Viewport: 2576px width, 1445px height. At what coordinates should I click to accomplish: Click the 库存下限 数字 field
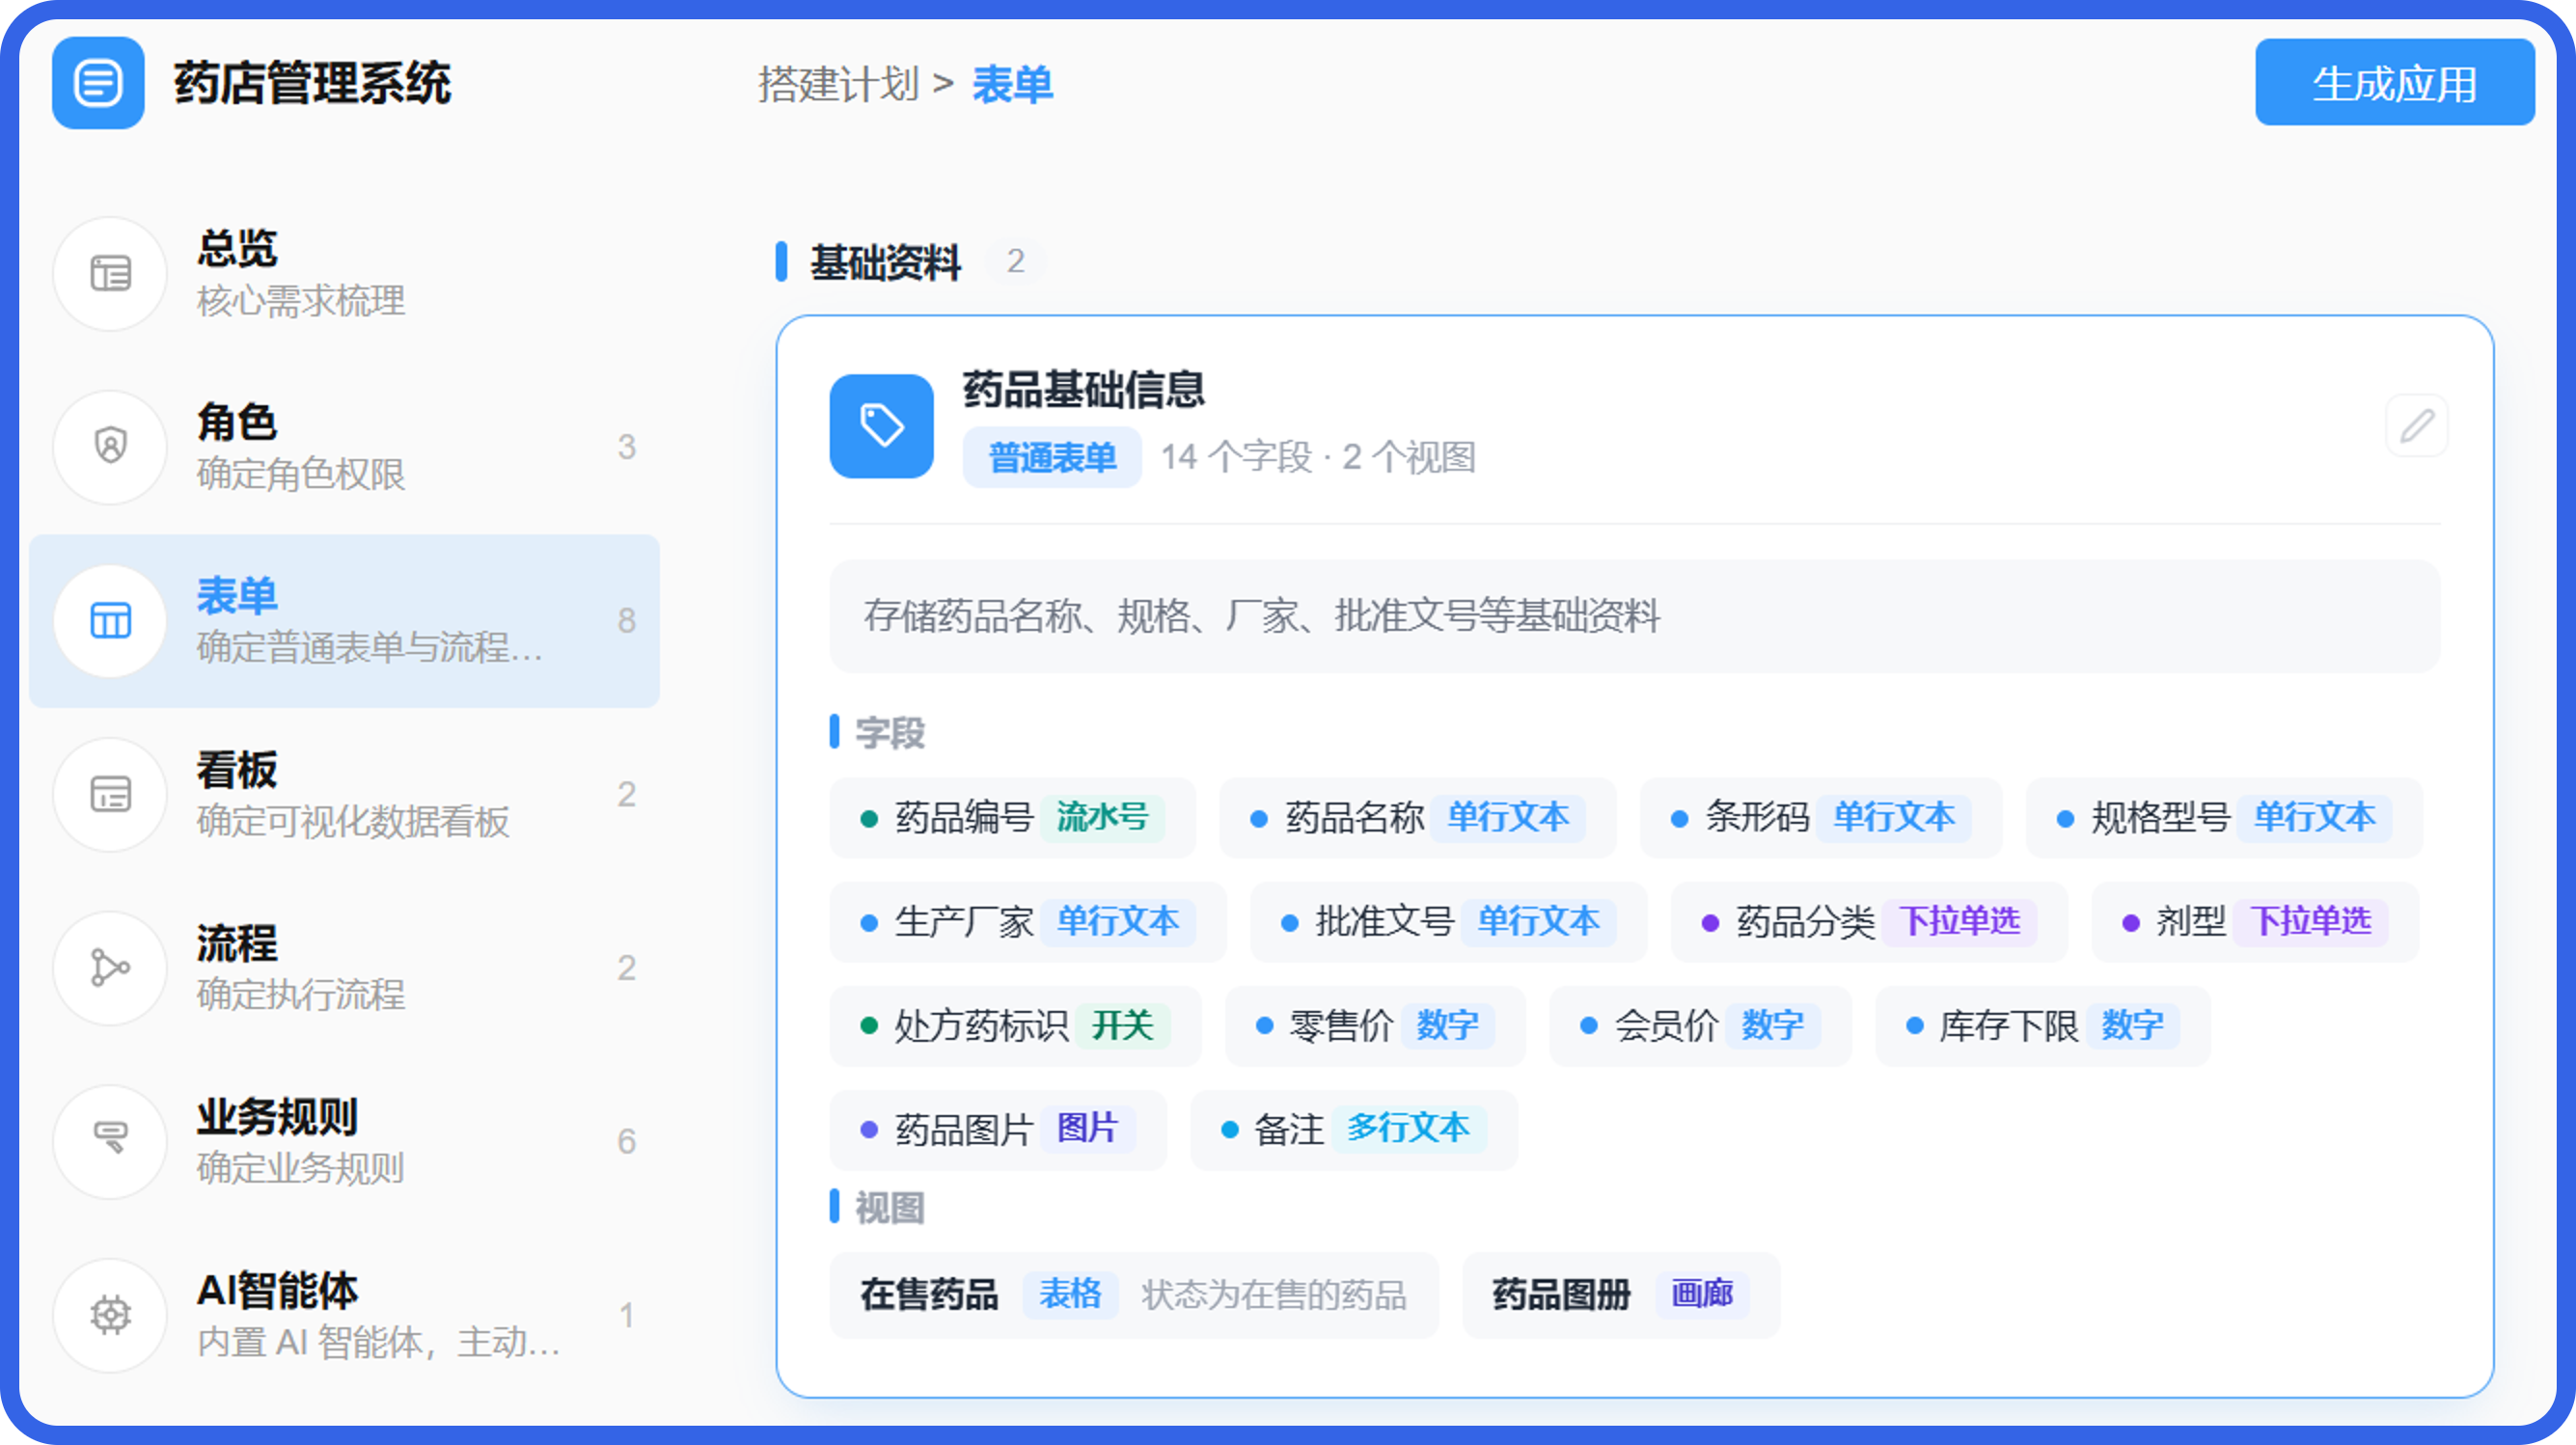(2043, 1025)
